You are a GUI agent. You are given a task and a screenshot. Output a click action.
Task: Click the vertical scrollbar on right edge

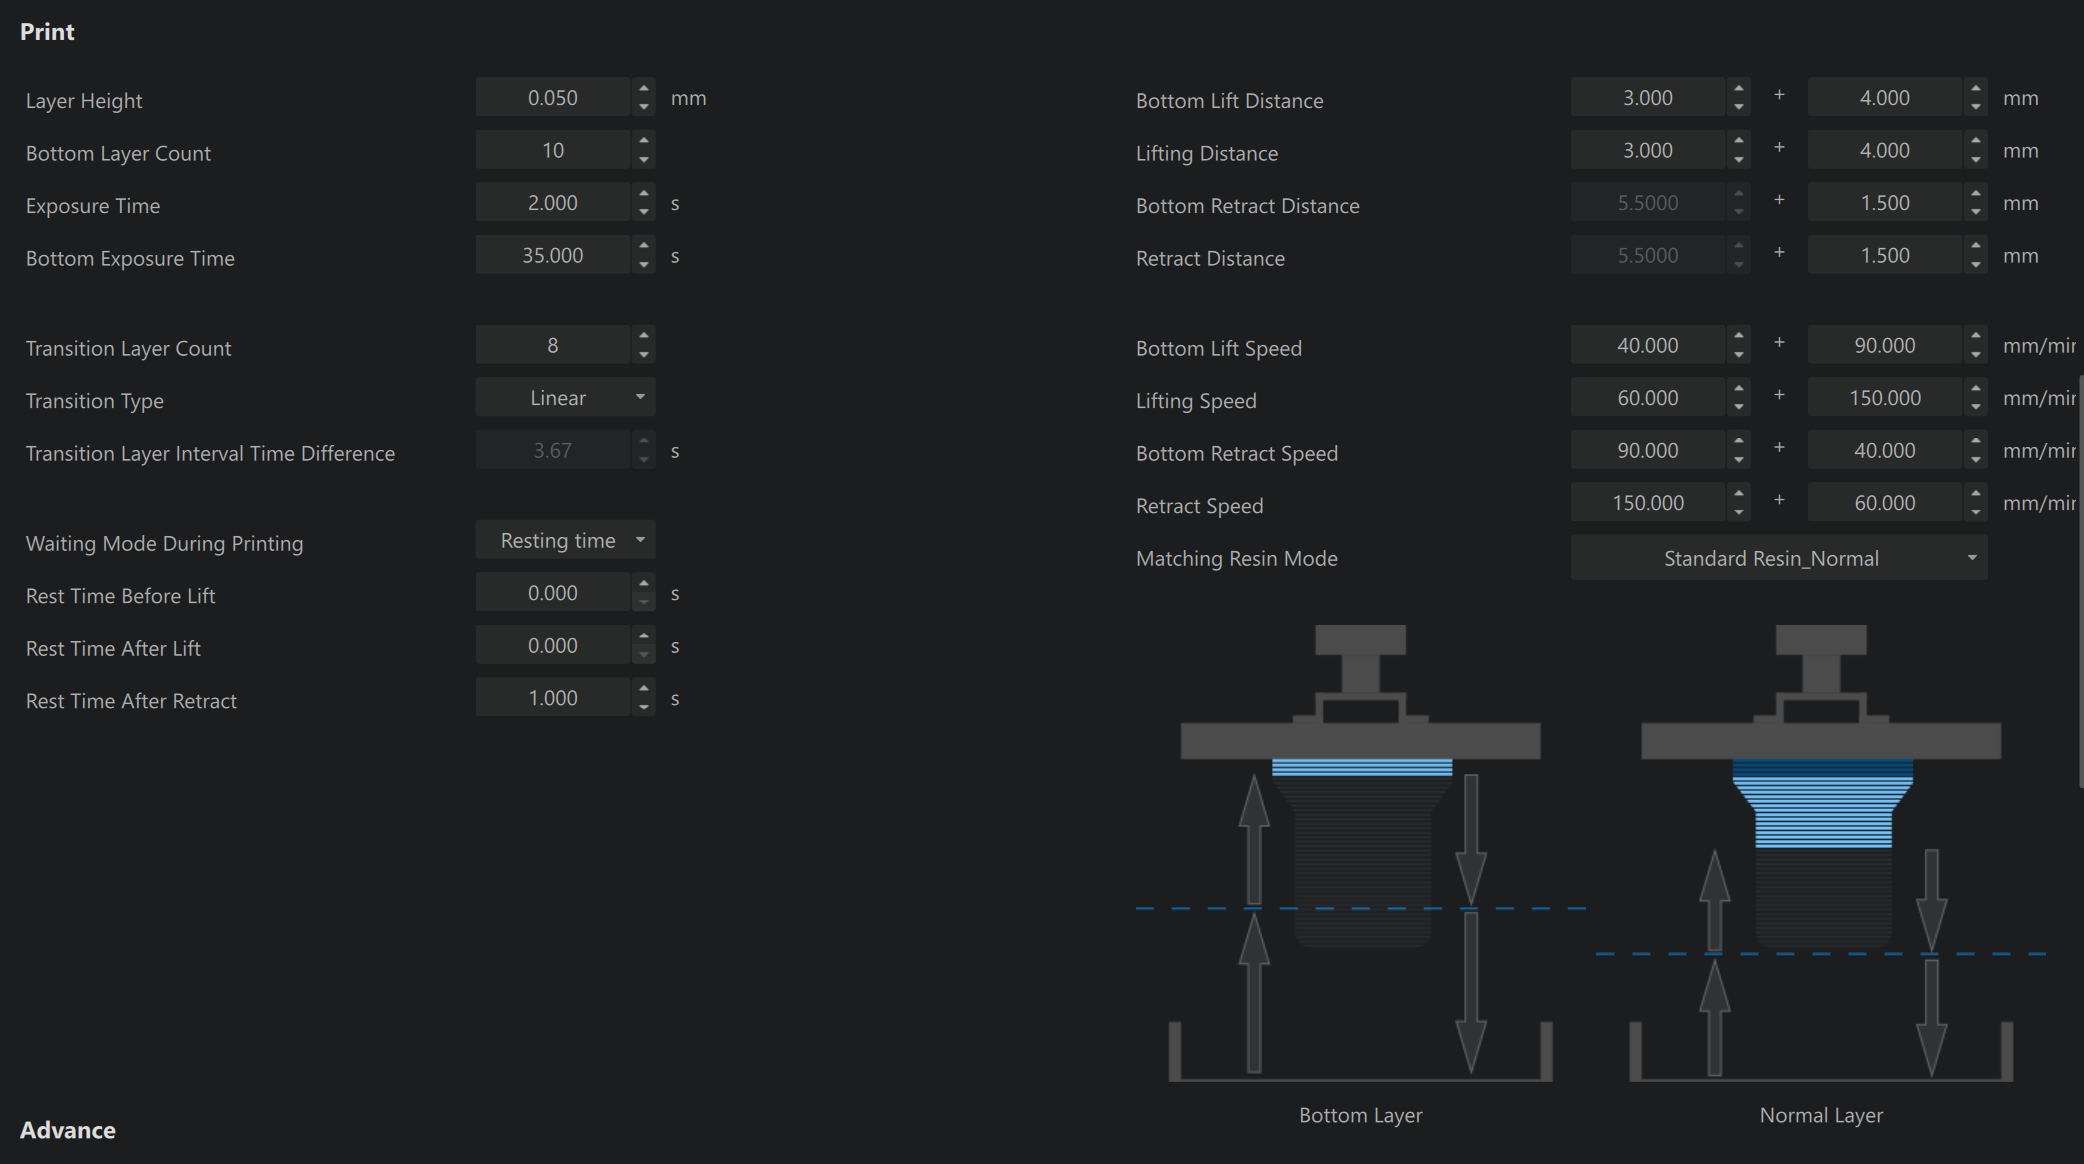click(x=2080, y=580)
